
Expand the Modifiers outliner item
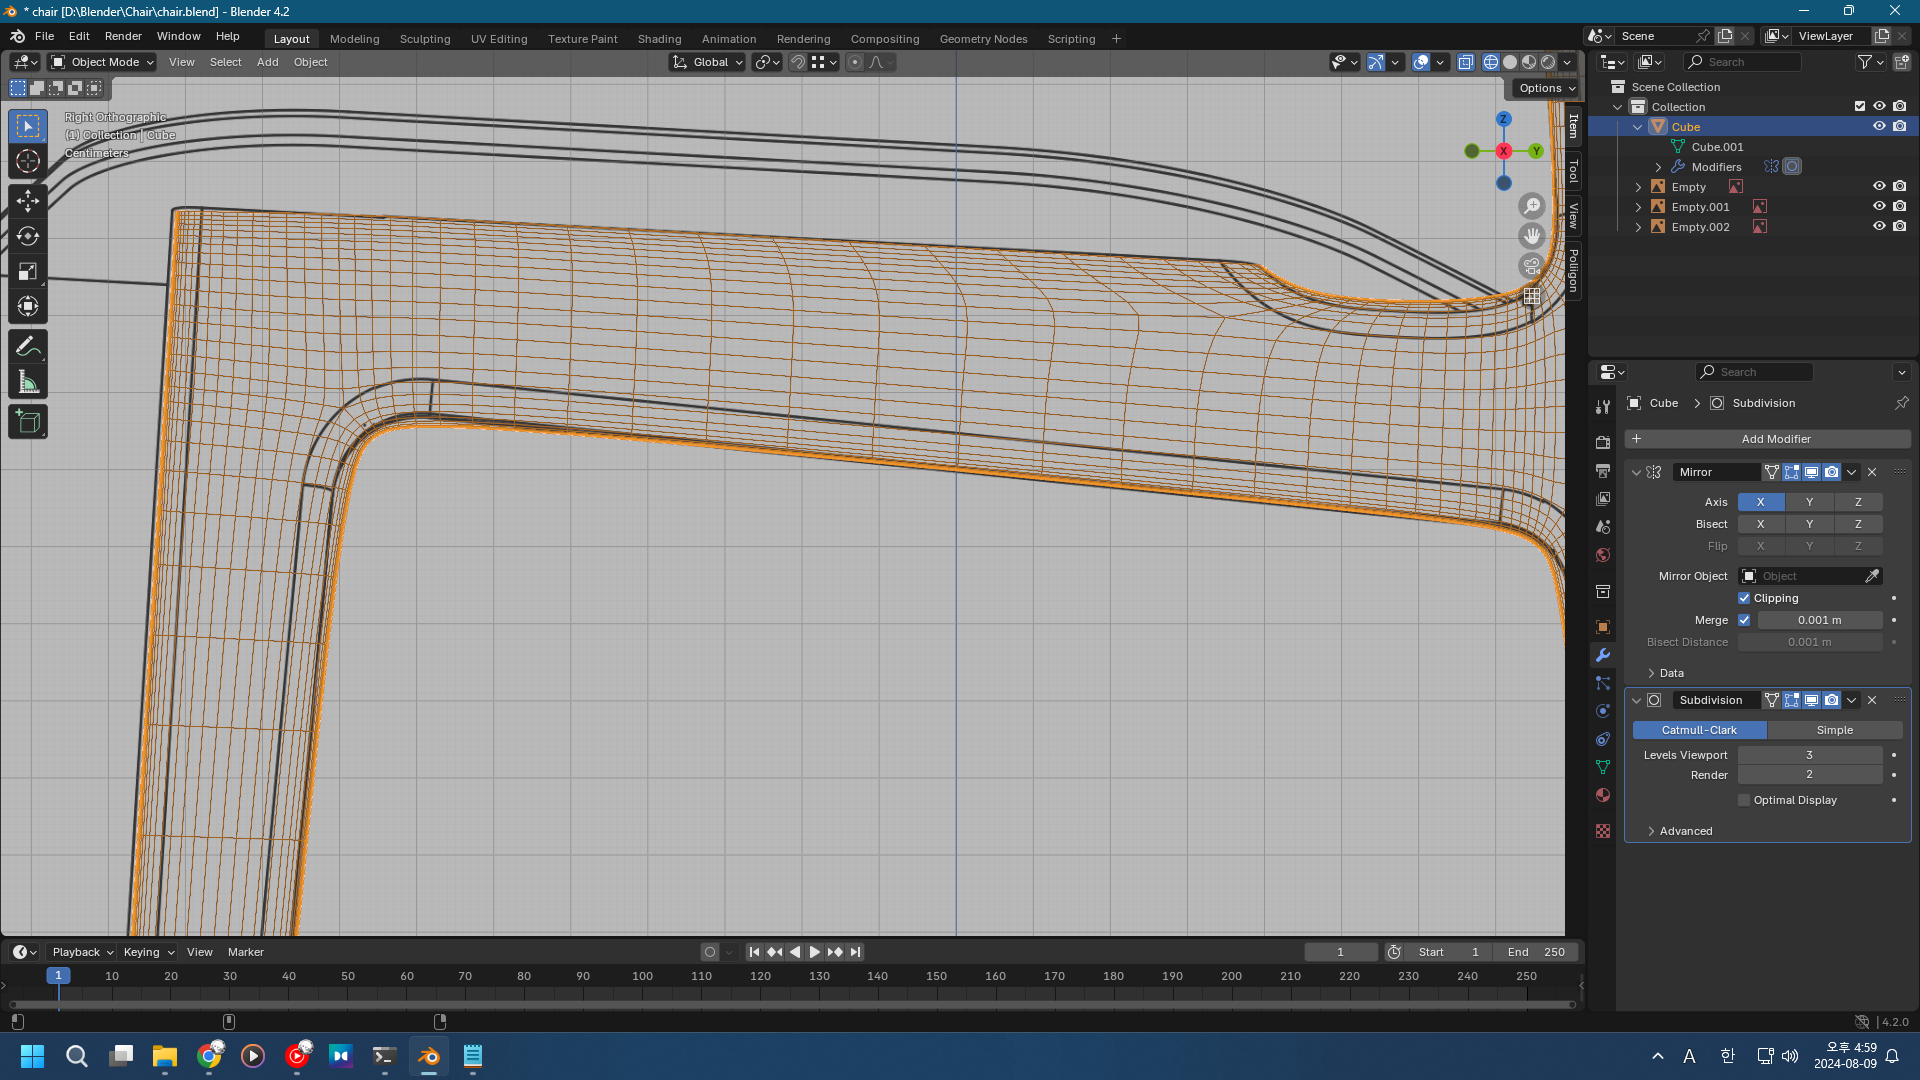click(1658, 167)
